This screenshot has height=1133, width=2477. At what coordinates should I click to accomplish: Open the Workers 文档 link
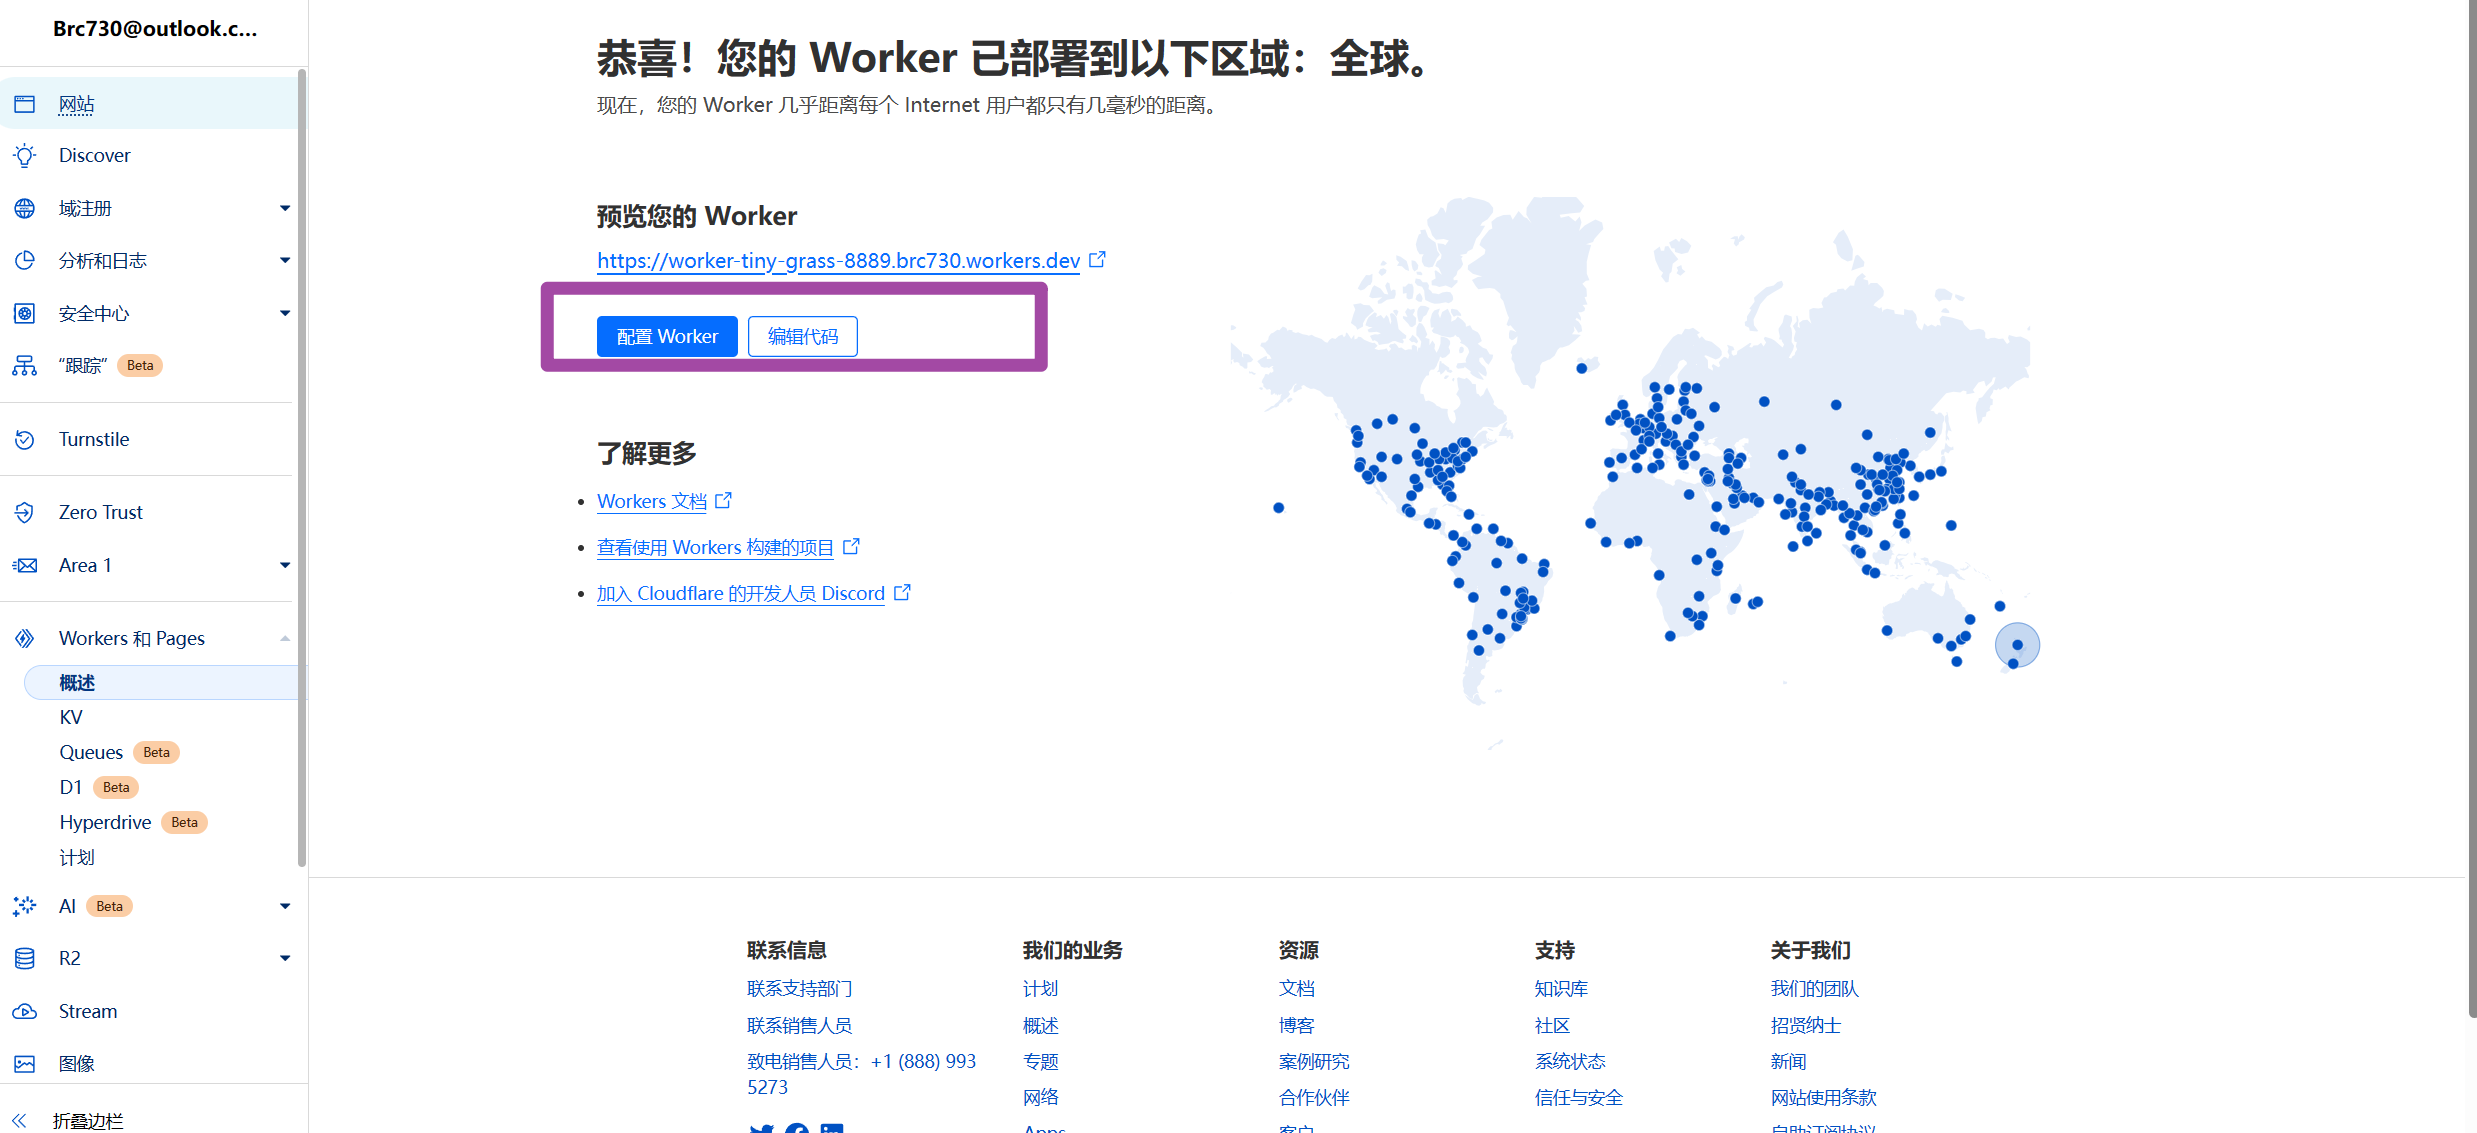coord(652,501)
